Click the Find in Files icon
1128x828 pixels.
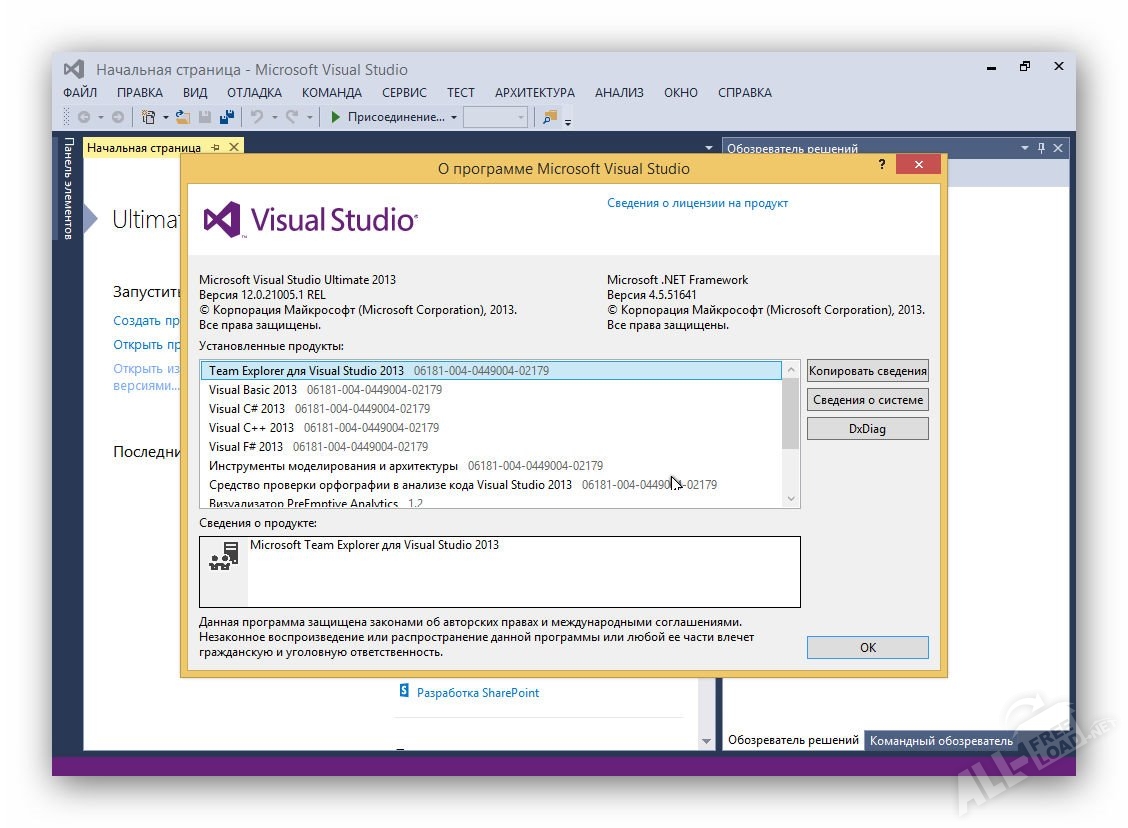point(549,117)
